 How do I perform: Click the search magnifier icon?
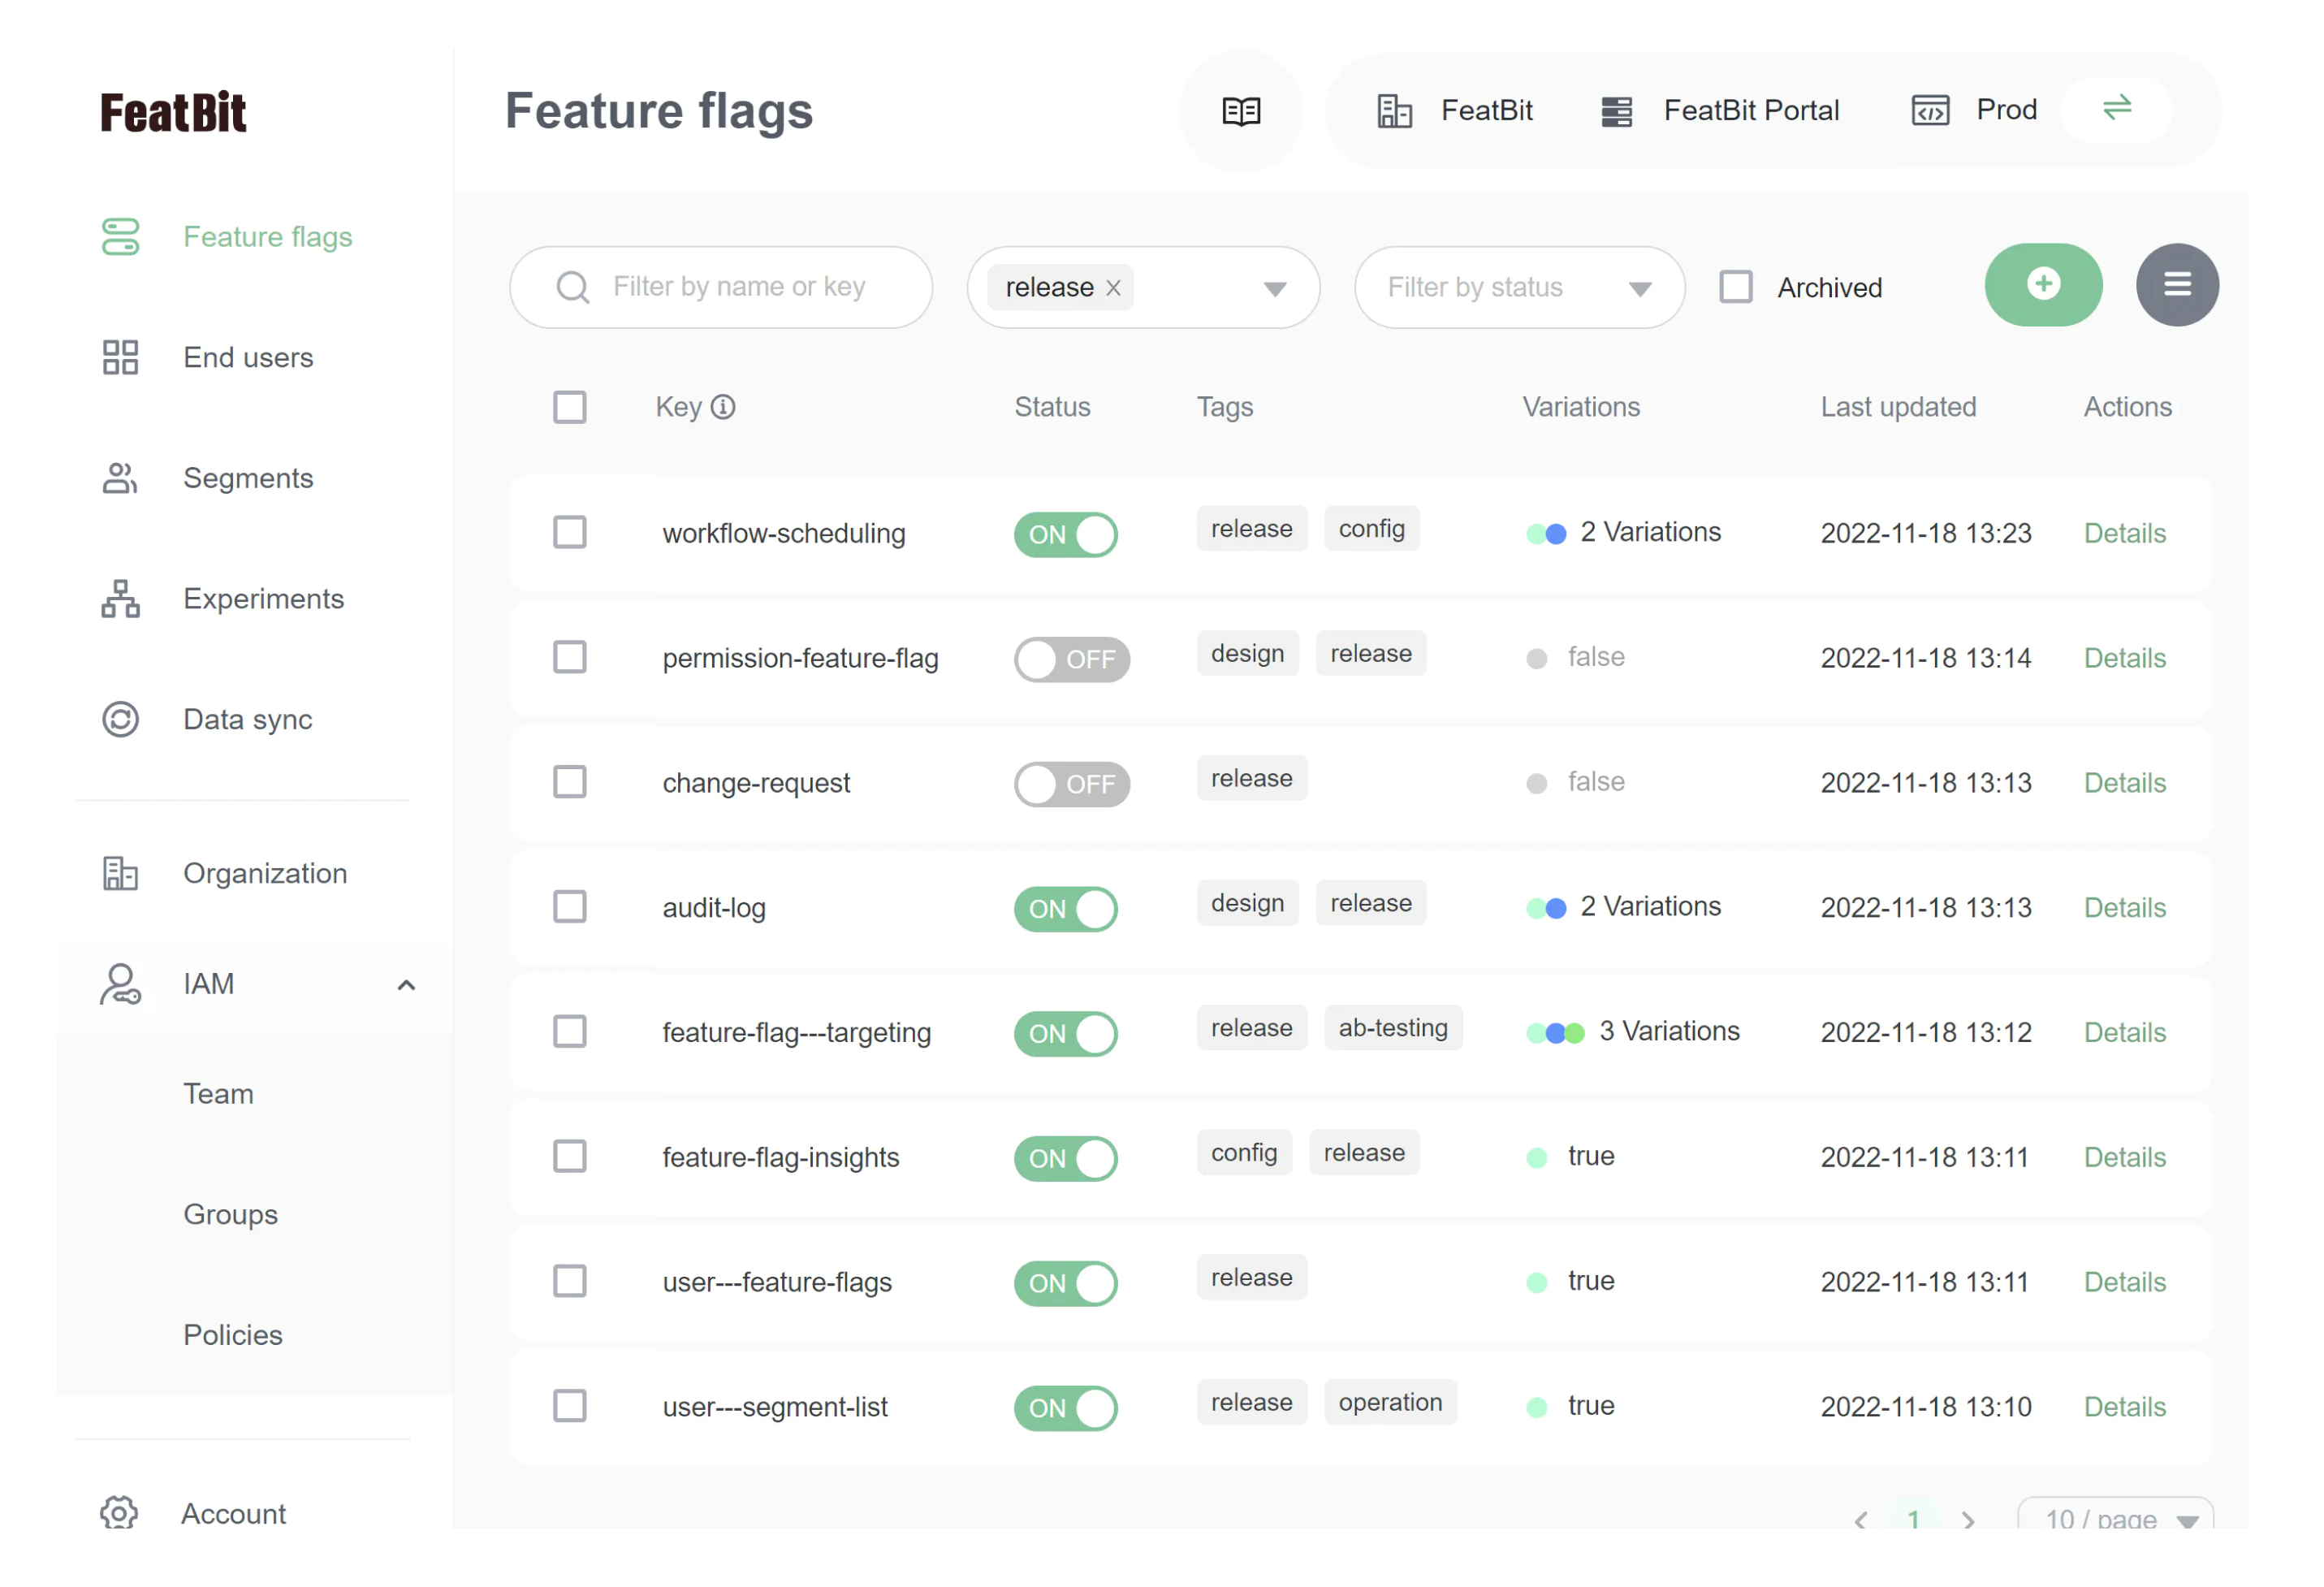click(572, 287)
